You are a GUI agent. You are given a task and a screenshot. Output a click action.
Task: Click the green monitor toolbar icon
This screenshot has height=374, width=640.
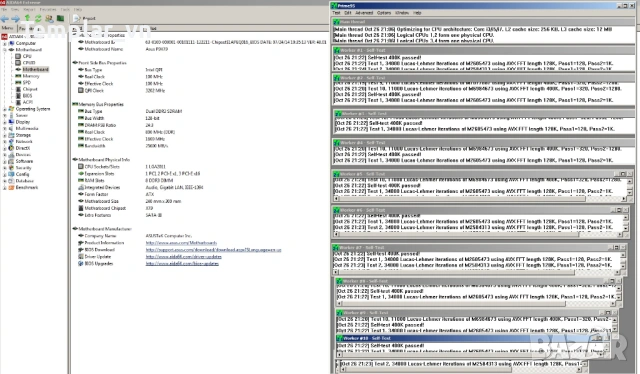tap(60, 18)
